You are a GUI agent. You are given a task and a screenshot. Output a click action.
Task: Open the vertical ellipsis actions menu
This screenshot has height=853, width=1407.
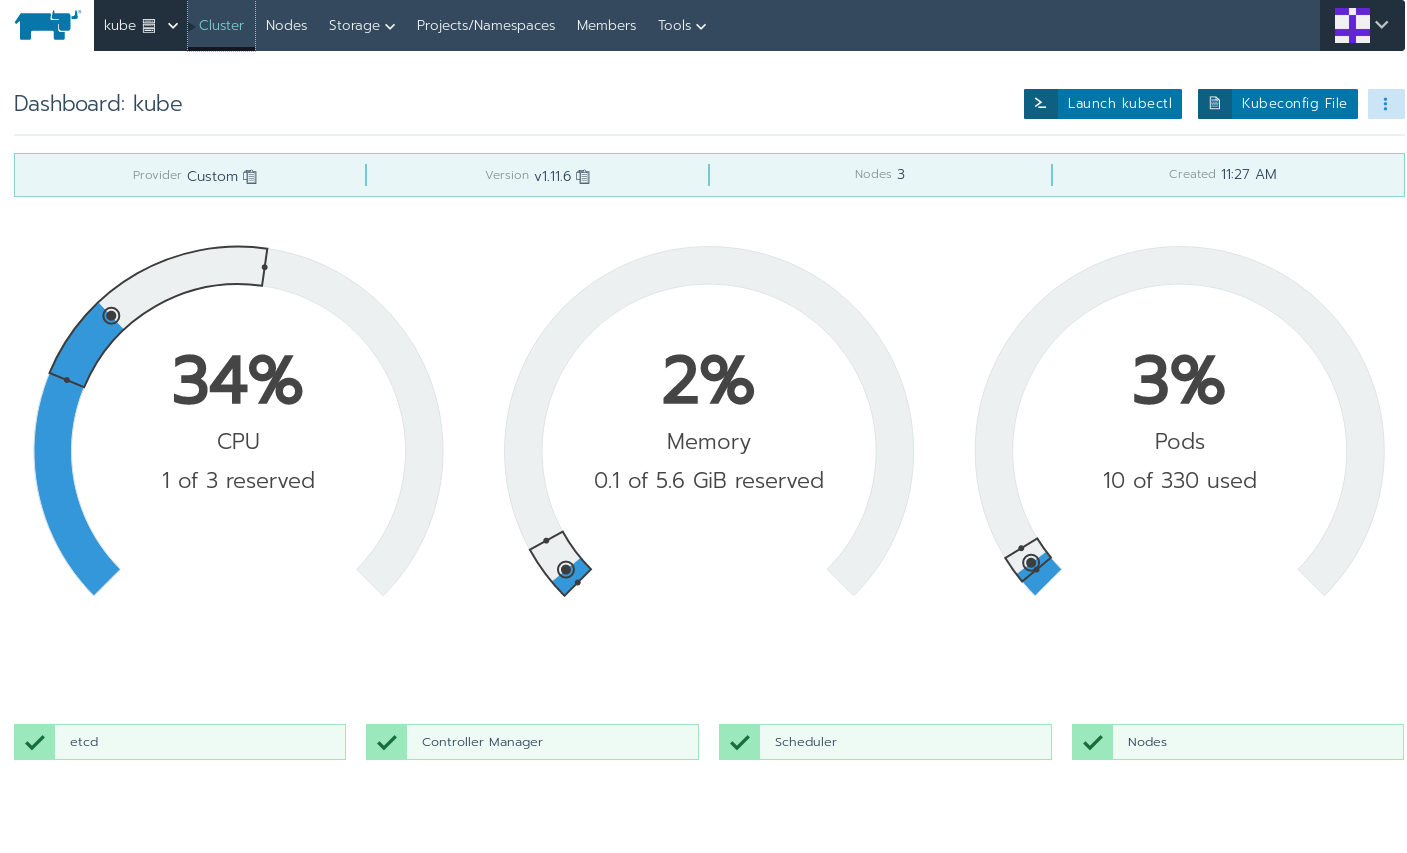[x=1386, y=104]
